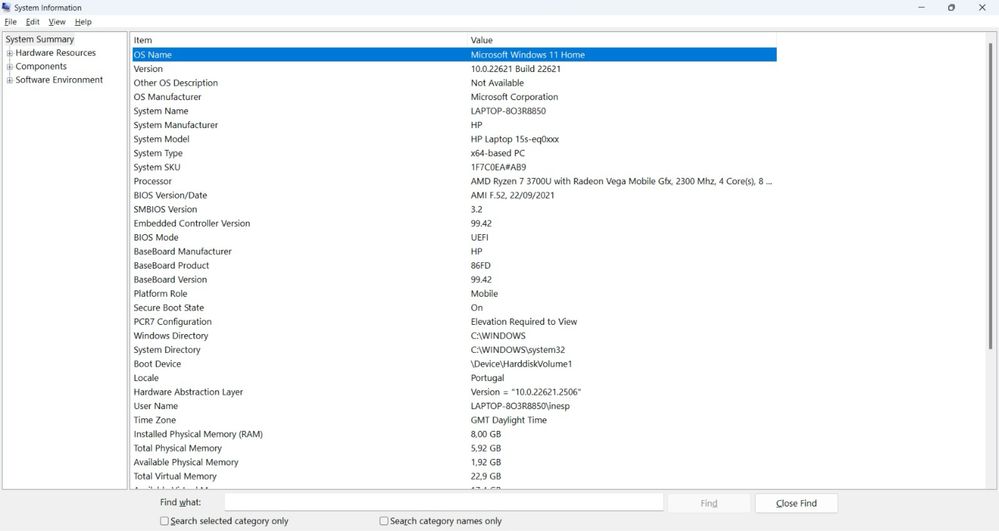999x531 pixels.
Task: Select the BIOS Version/Date row
Action: pos(454,195)
